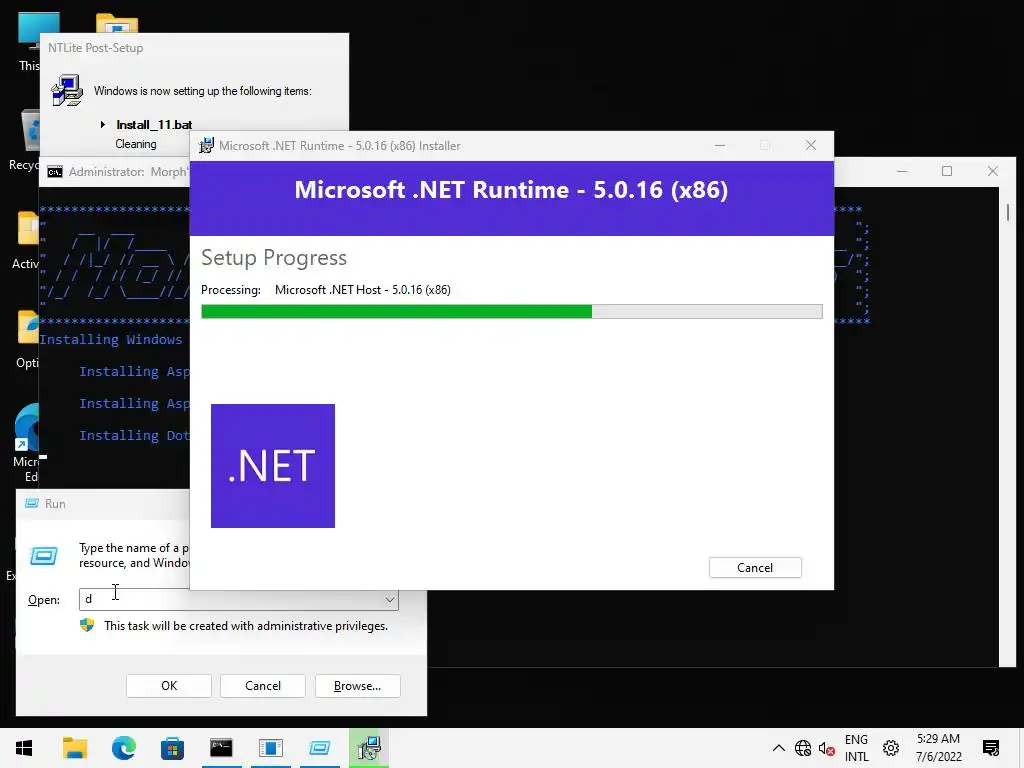Click the NTLite Post-Setup computer icon
This screenshot has height=768, width=1024.
coord(67,90)
